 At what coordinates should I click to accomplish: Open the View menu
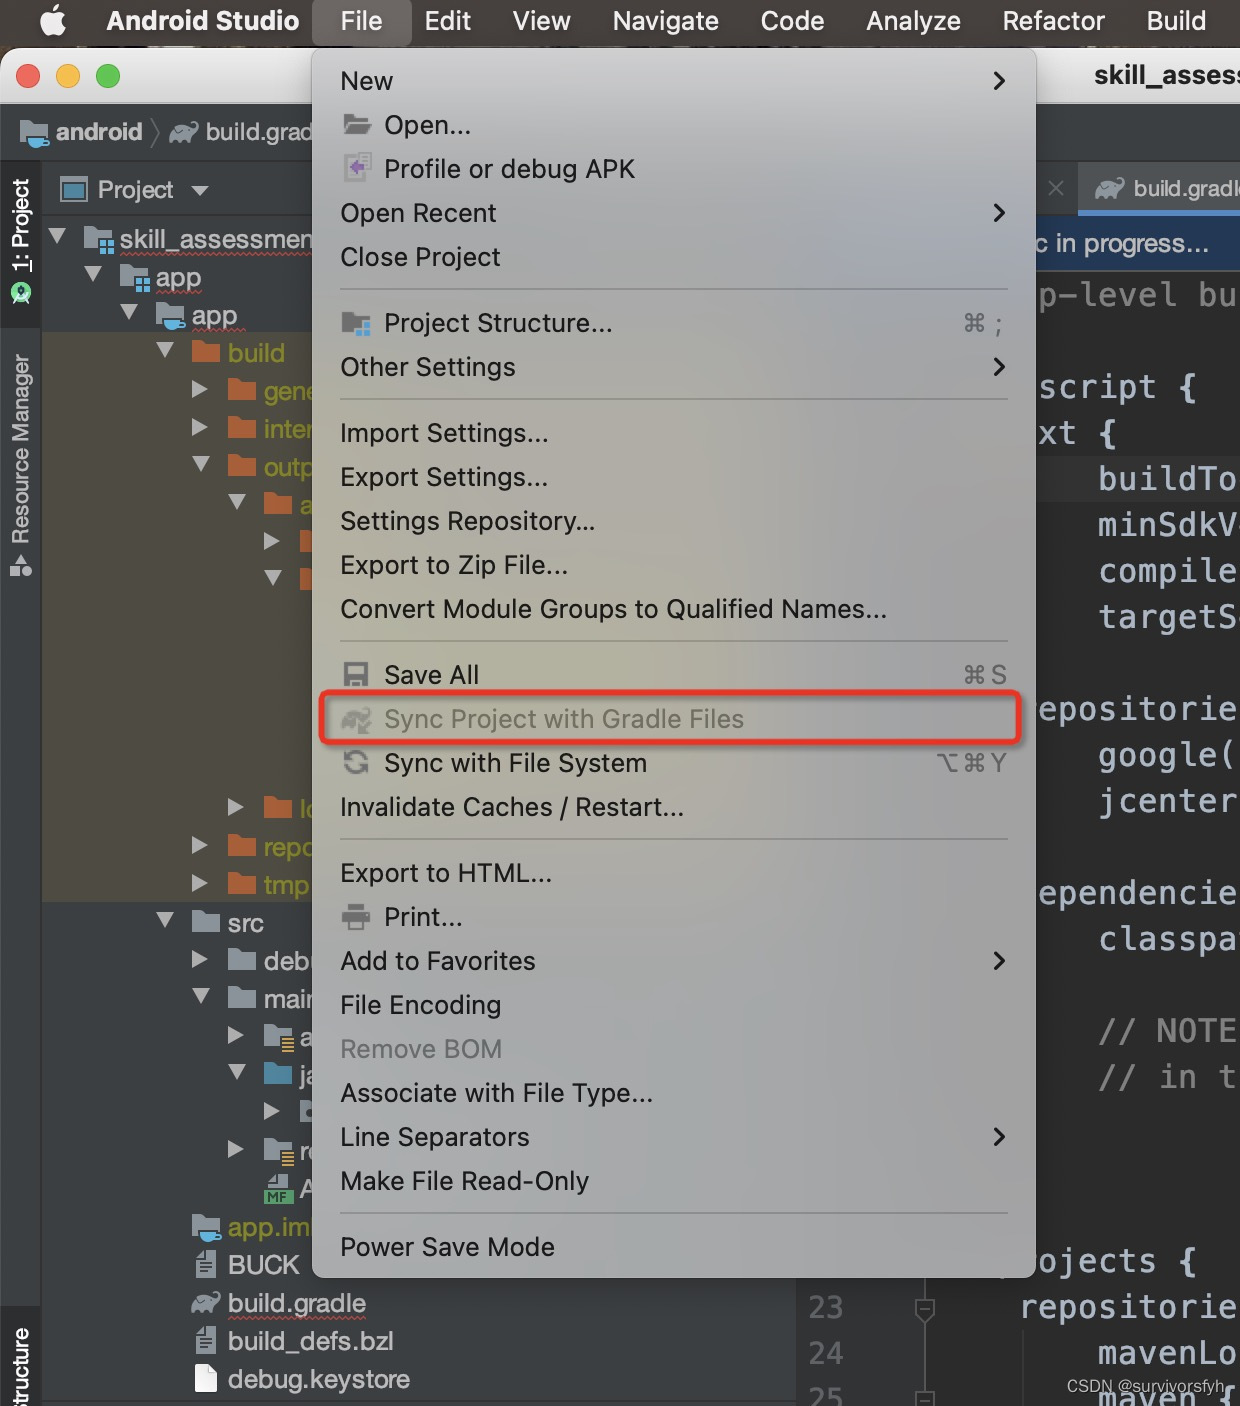coord(541,21)
